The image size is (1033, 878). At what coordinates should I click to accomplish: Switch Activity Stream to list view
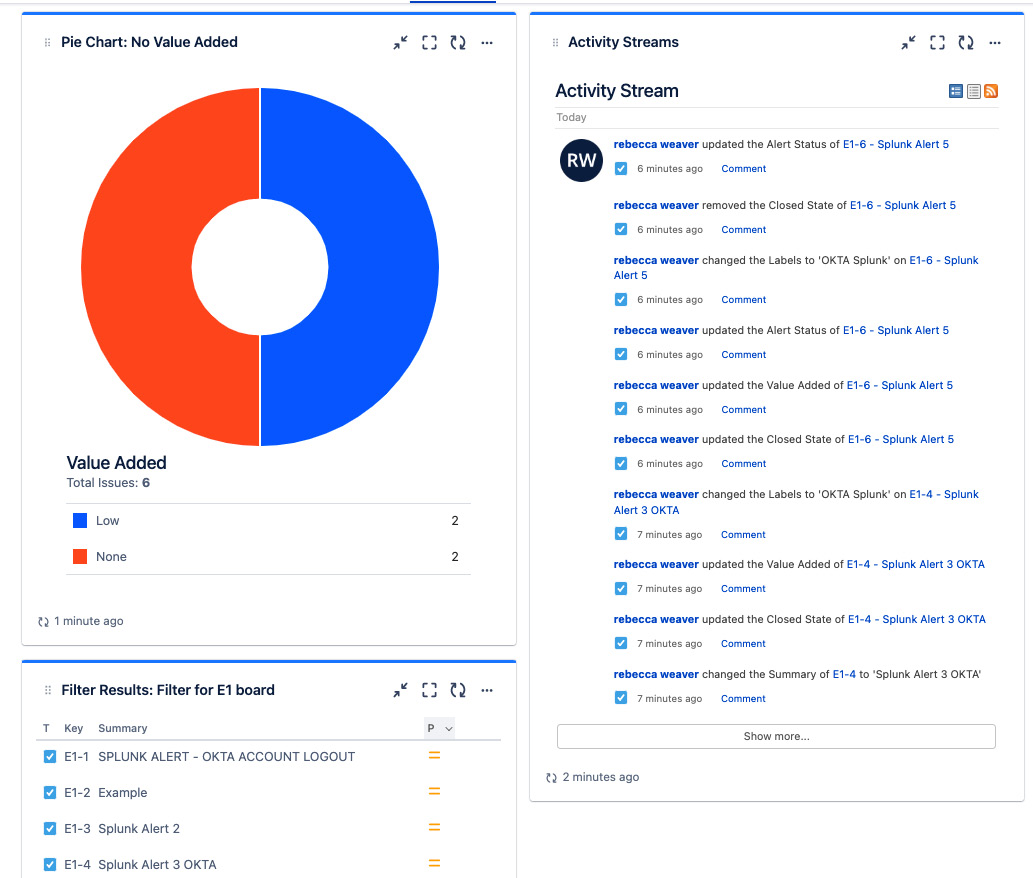[x=974, y=91]
